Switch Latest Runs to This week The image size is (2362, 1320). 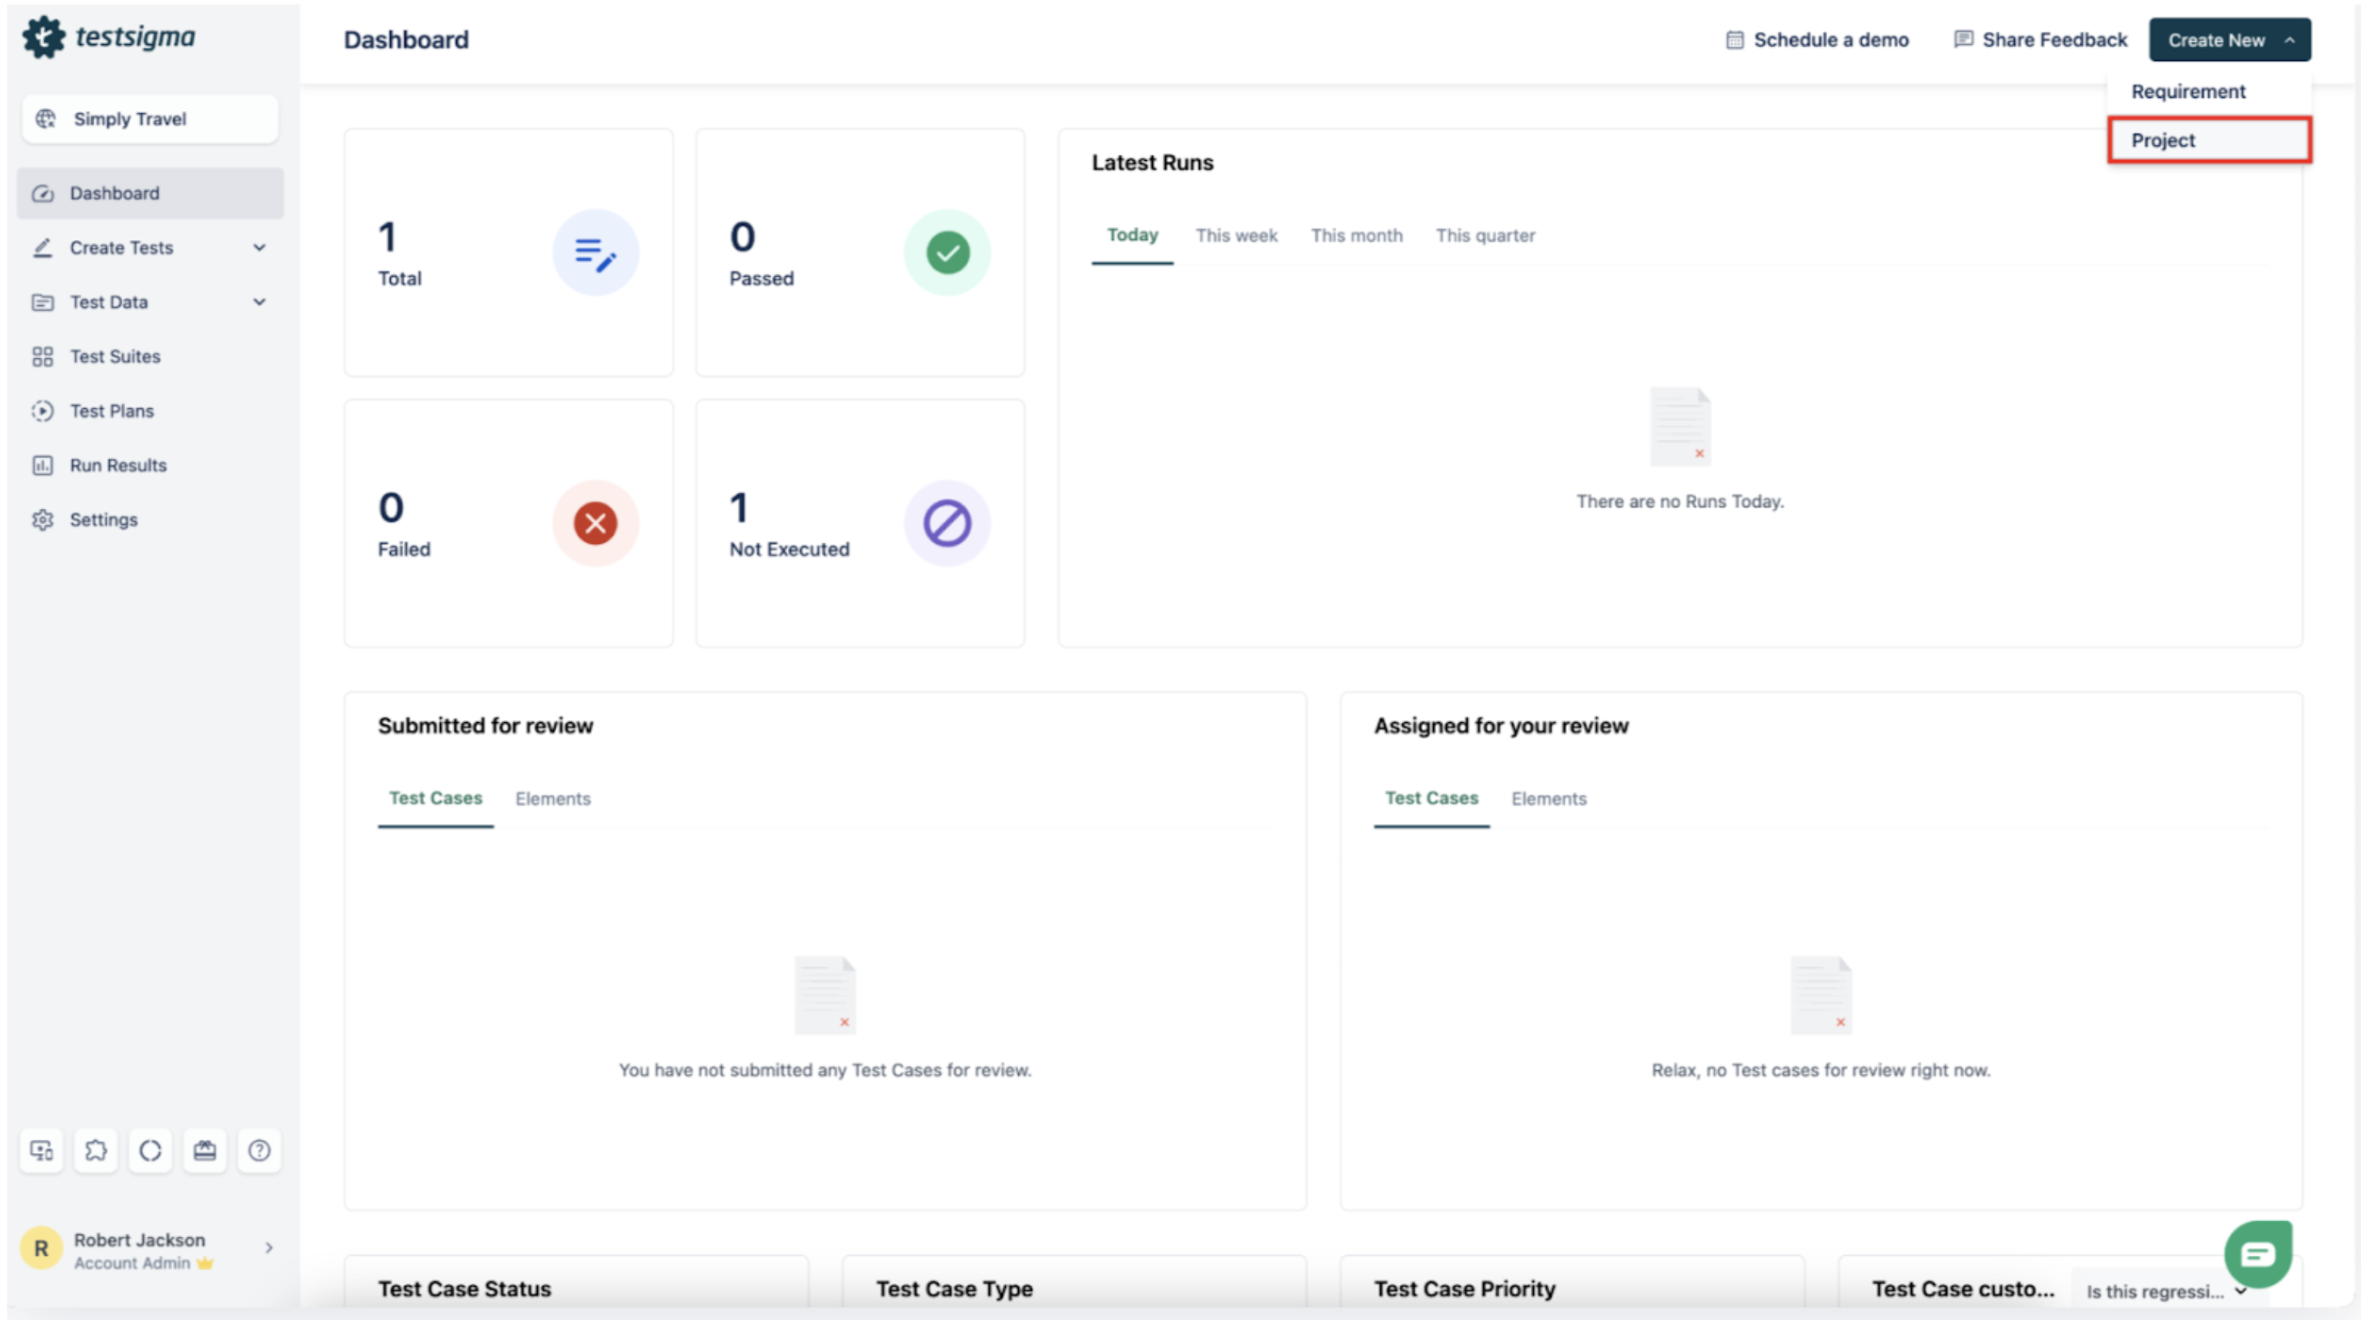tap(1236, 236)
